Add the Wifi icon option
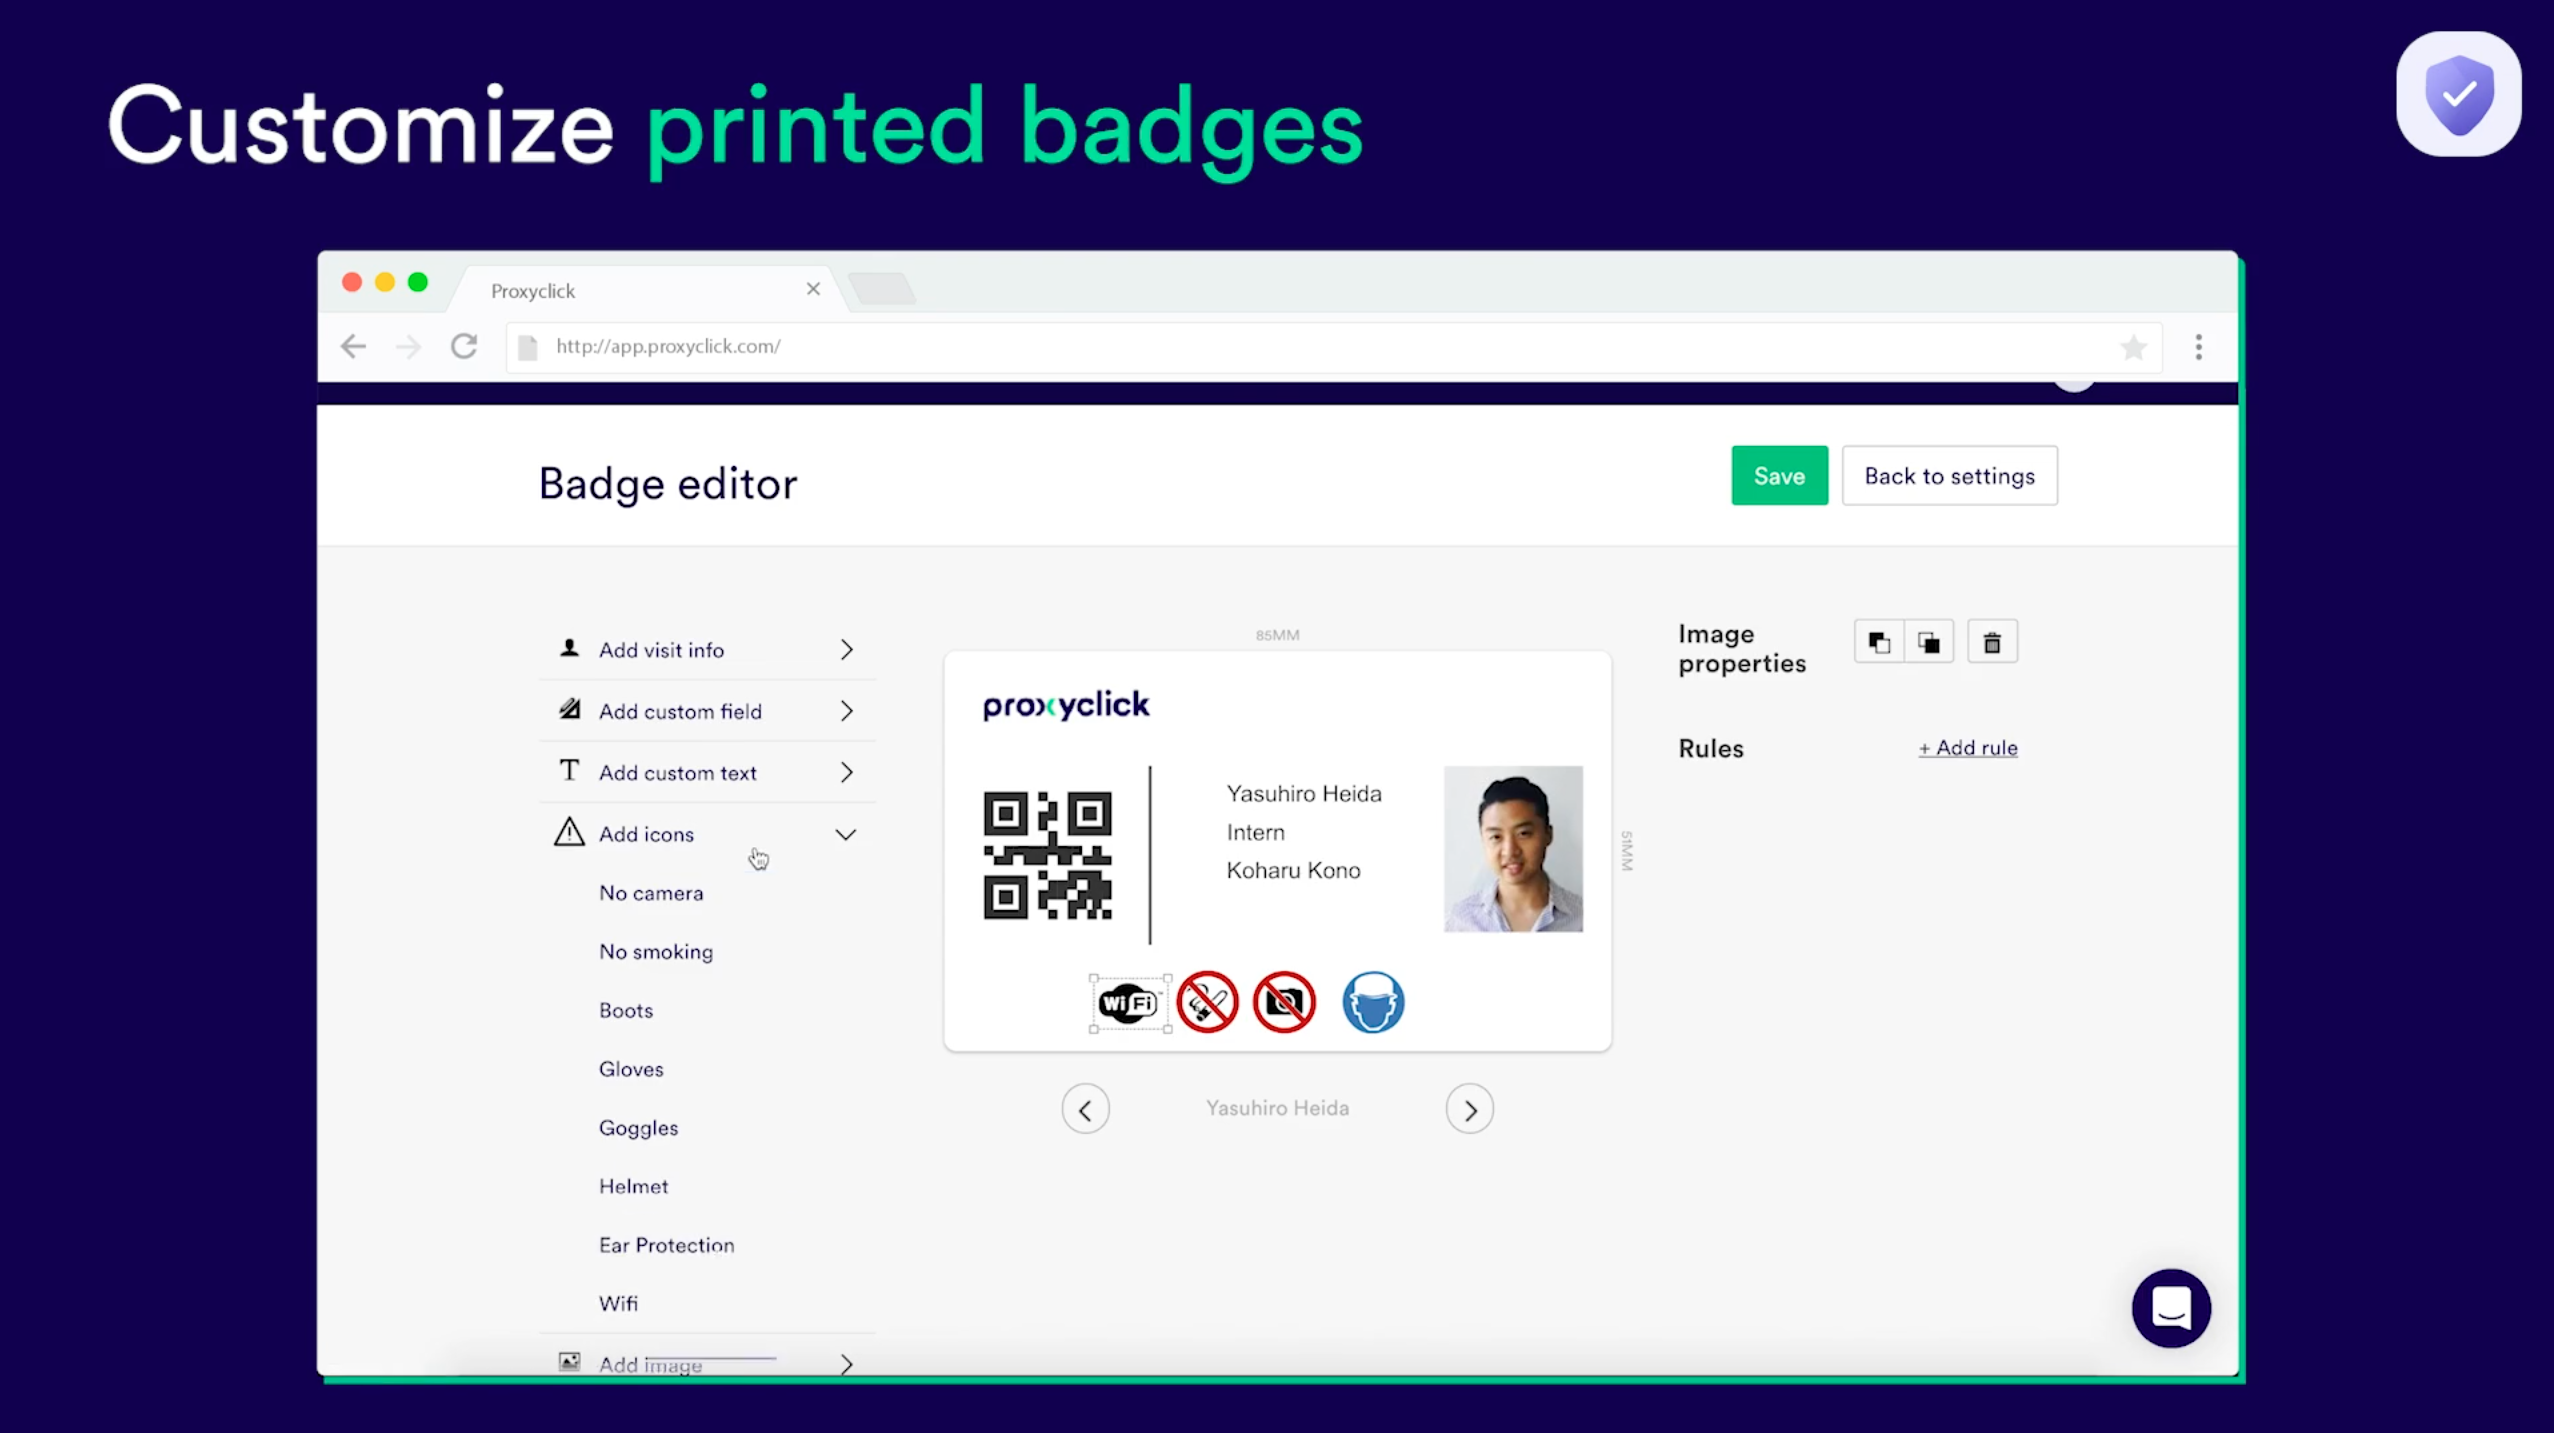This screenshot has height=1433, width=2554. click(x=618, y=1304)
